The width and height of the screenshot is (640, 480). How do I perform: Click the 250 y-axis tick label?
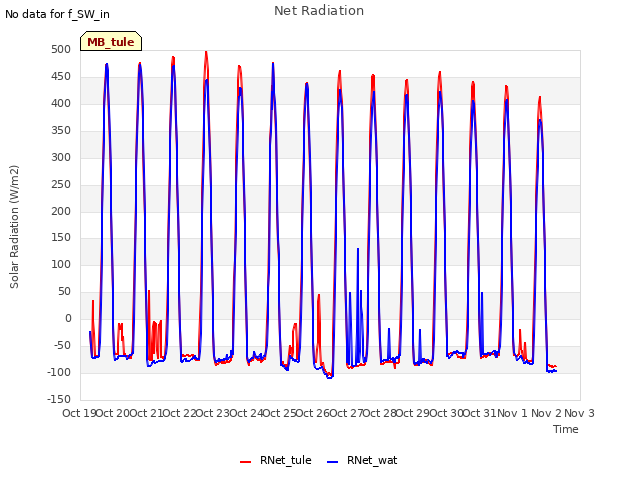pyautogui.click(x=61, y=184)
